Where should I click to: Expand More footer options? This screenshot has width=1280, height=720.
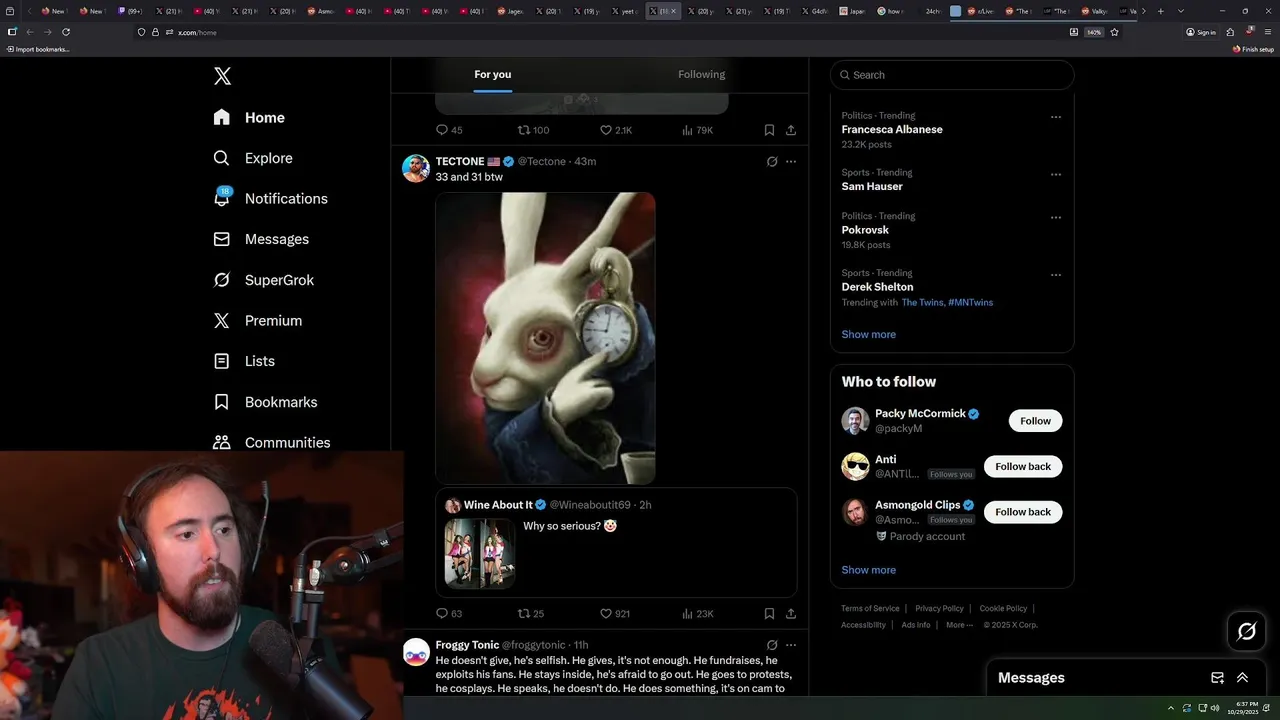tap(959, 625)
